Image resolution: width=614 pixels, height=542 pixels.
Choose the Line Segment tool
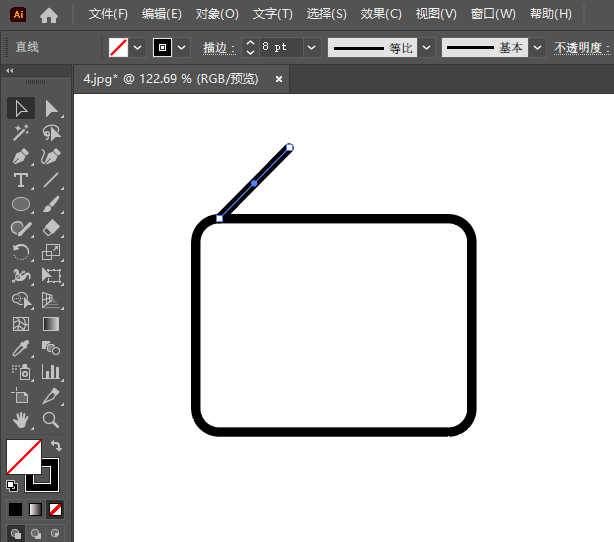51,181
